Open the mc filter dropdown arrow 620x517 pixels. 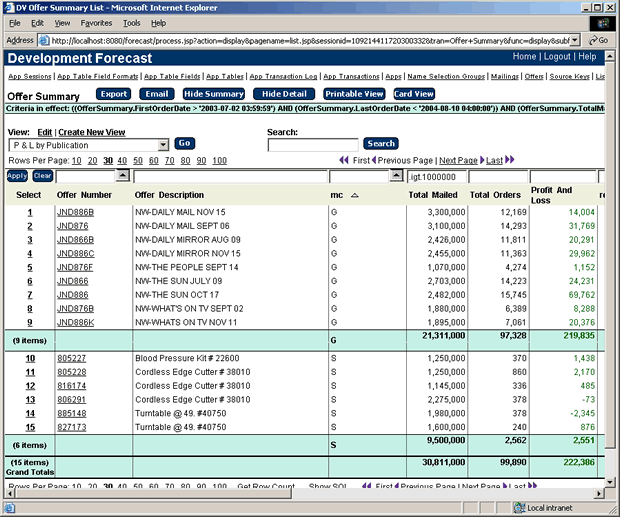coord(396,175)
